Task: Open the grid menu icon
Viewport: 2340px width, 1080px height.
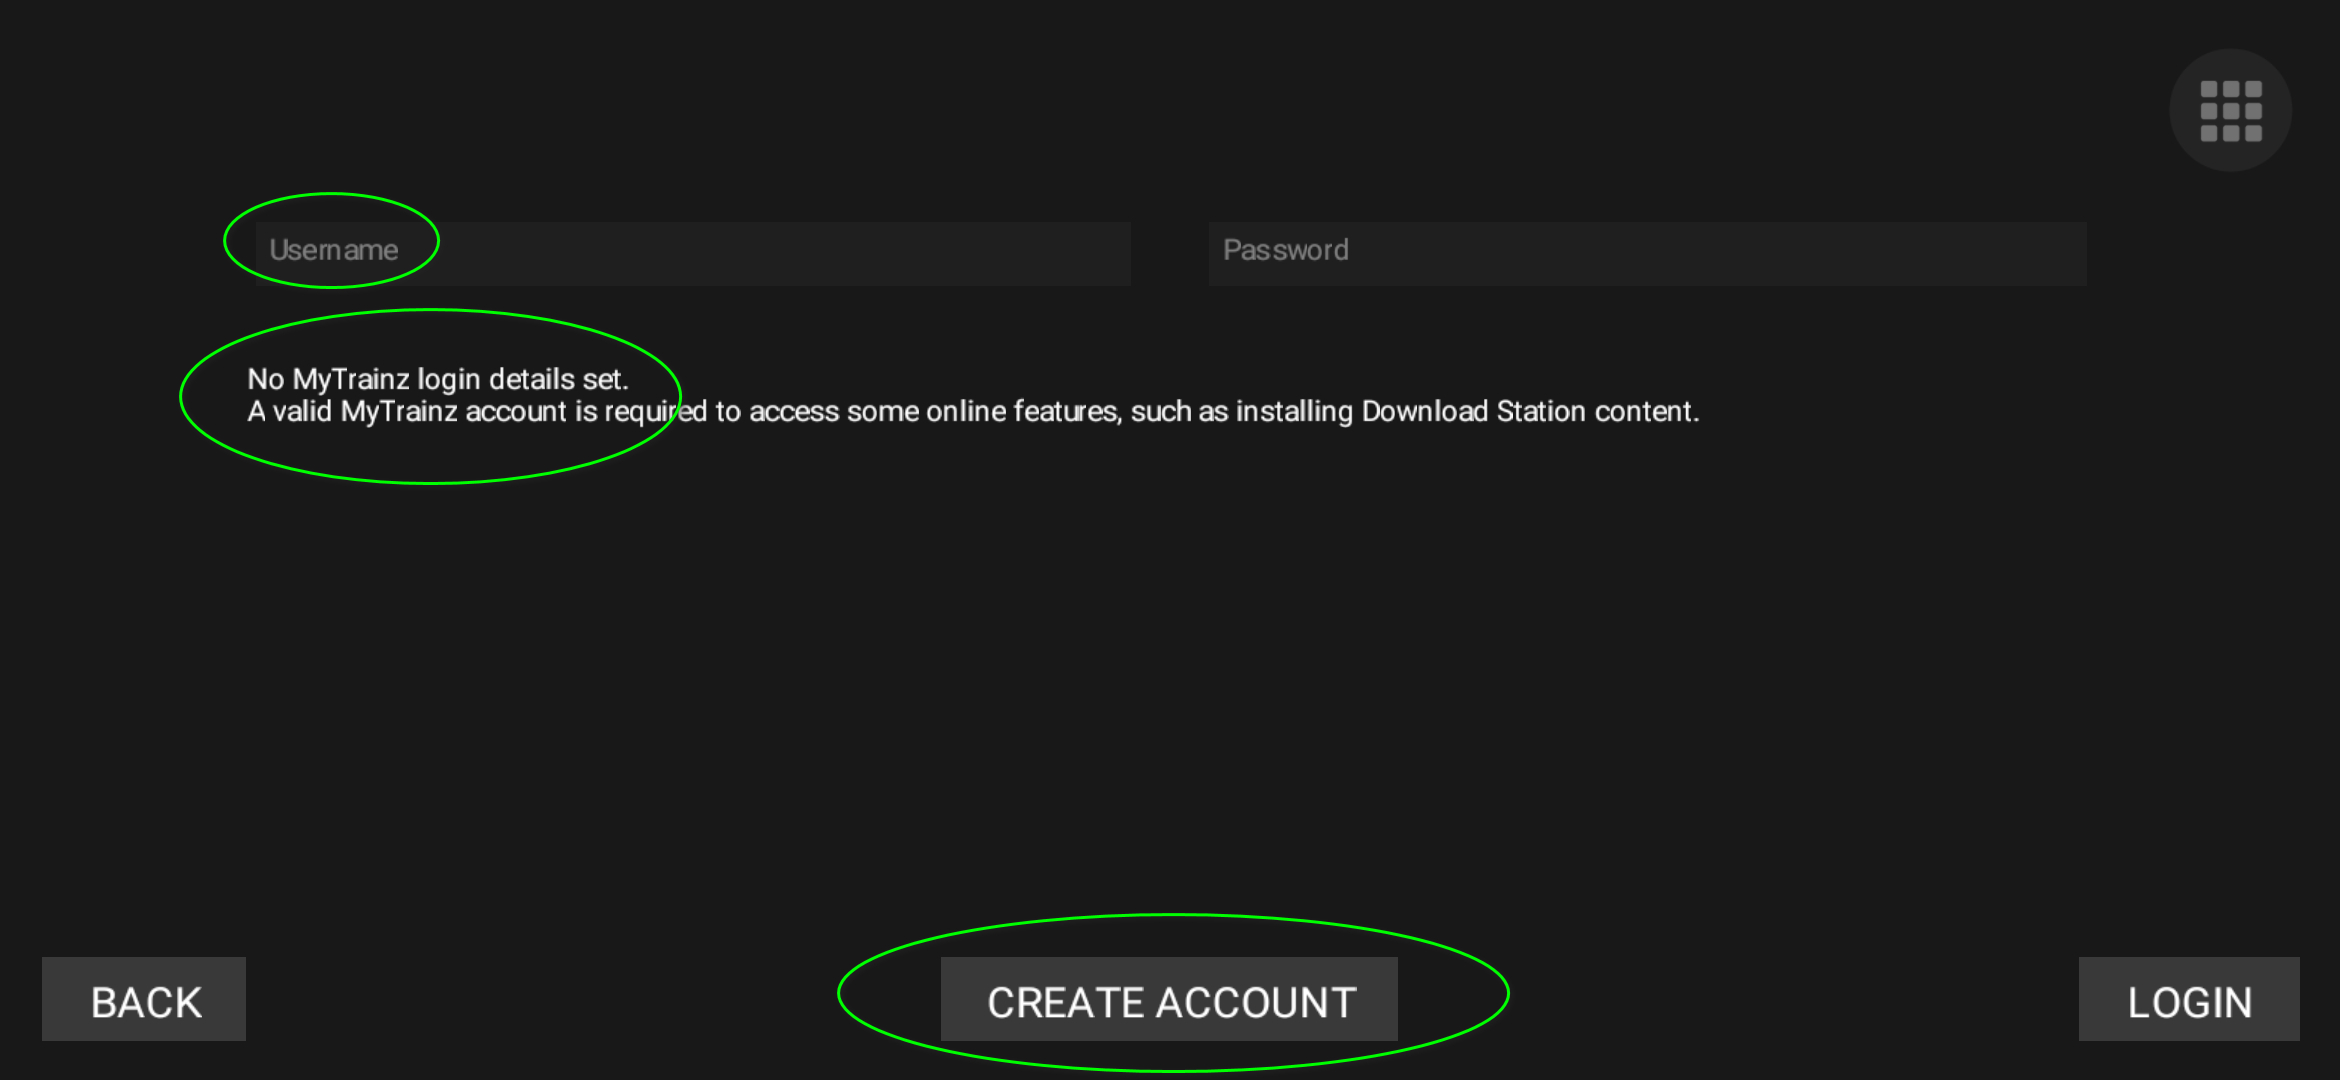Action: click(2230, 111)
